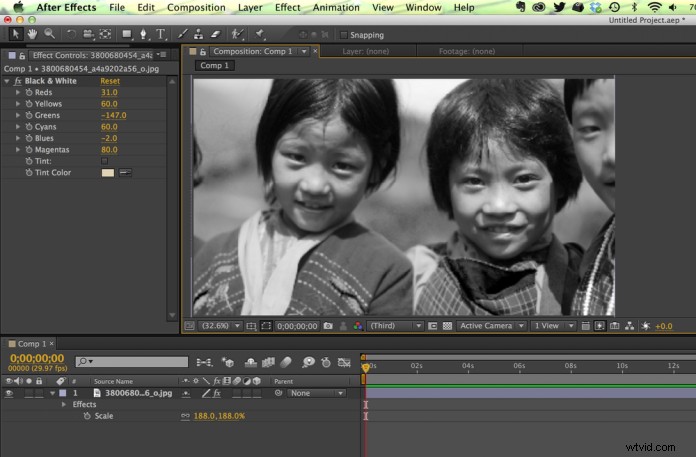Enable the Snapping checkbox
696x457 pixels.
click(343, 35)
